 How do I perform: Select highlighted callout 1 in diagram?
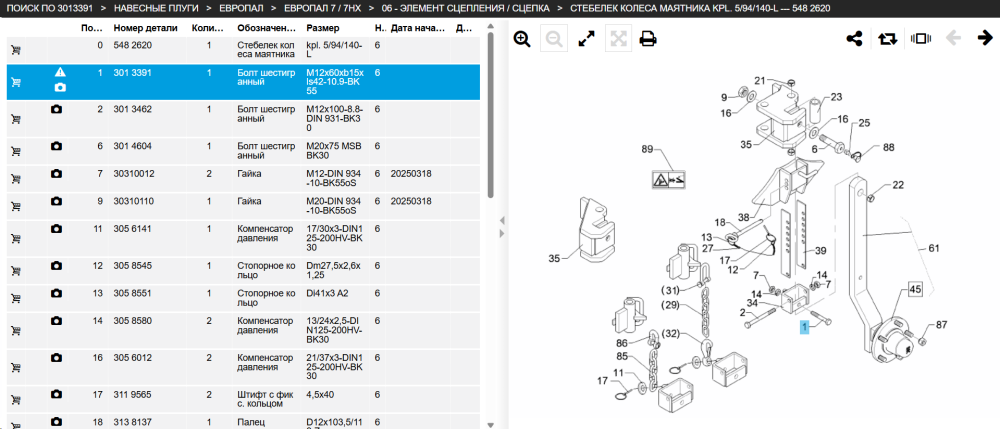tap(805, 327)
